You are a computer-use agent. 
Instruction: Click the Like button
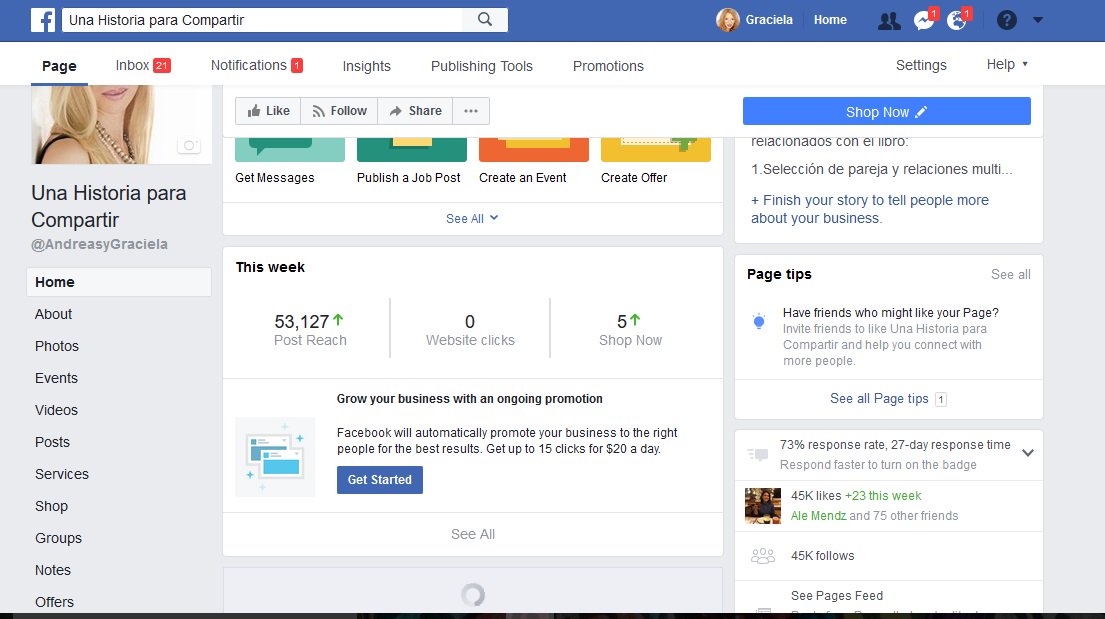click(x=268, y=111)
